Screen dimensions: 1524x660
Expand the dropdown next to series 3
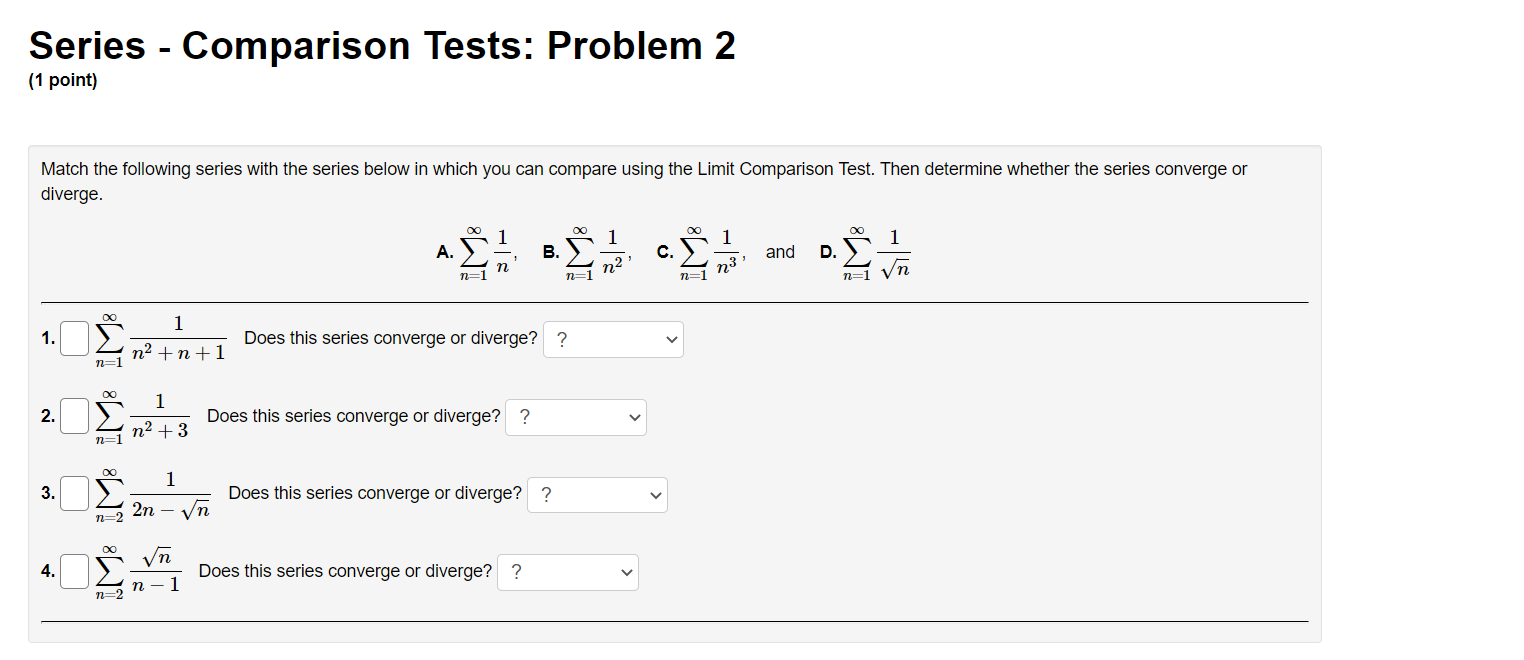coord(596,494)
